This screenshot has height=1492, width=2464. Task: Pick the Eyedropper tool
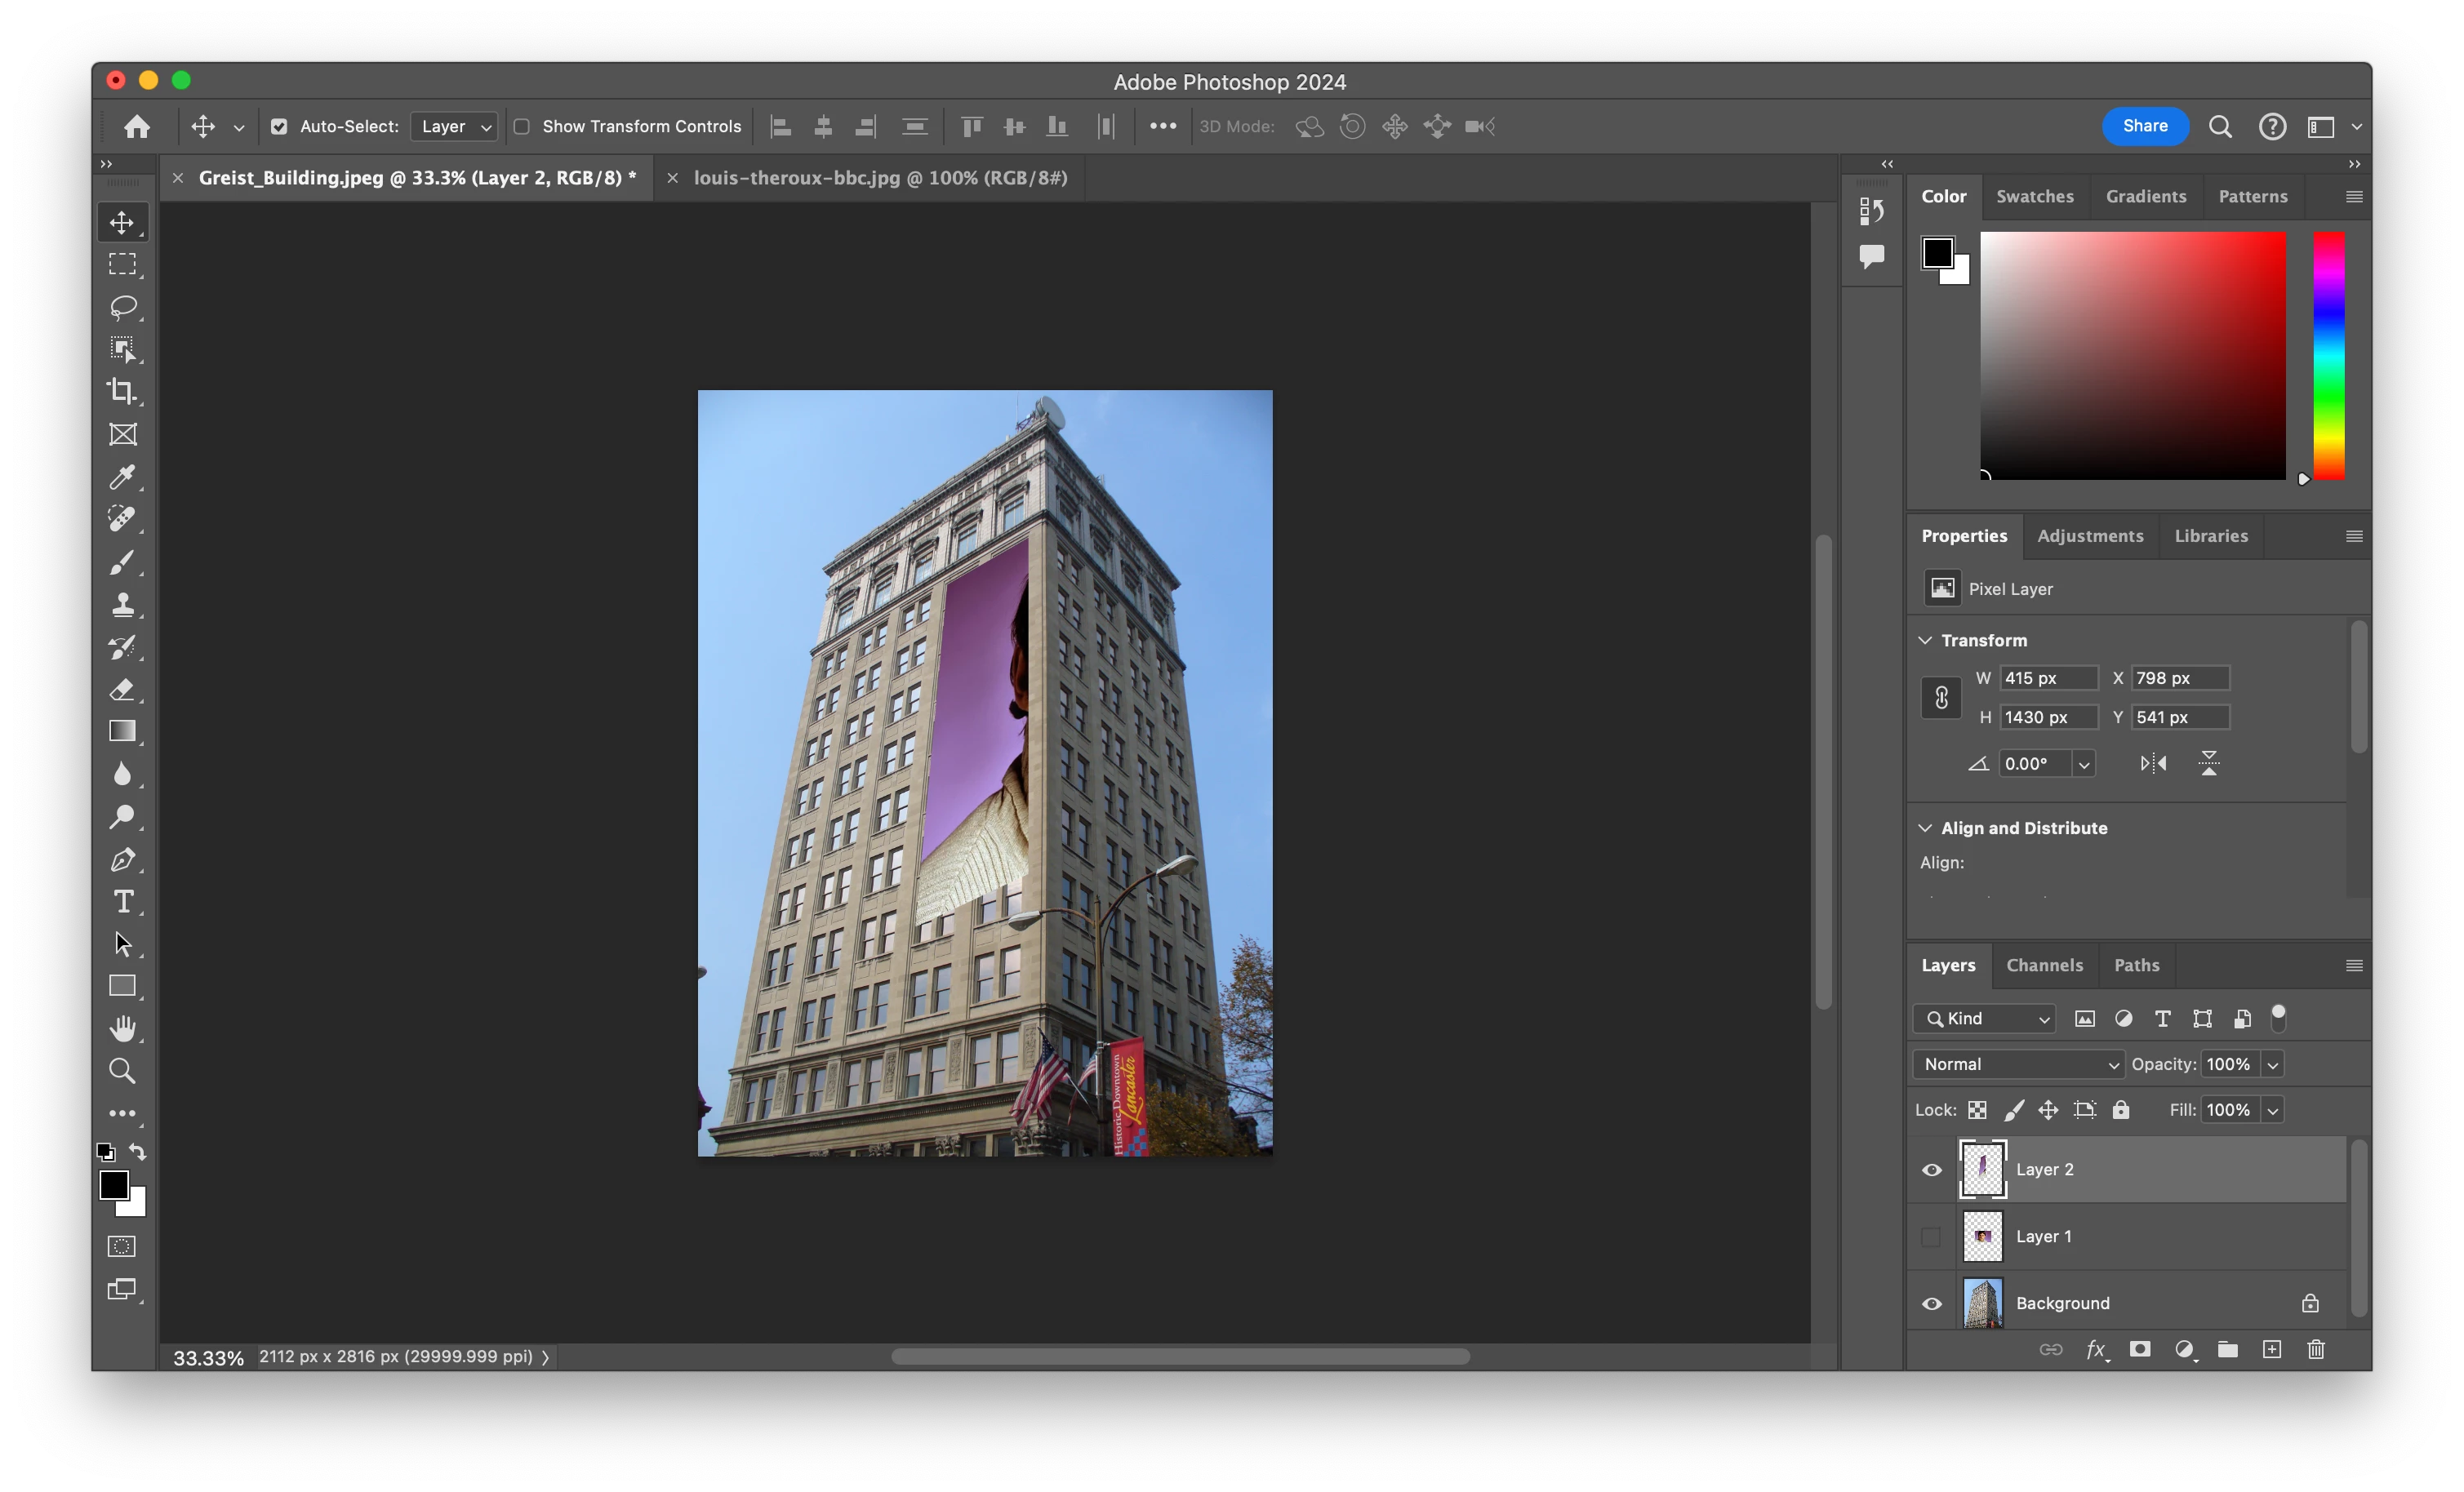[x=123, y=477]
